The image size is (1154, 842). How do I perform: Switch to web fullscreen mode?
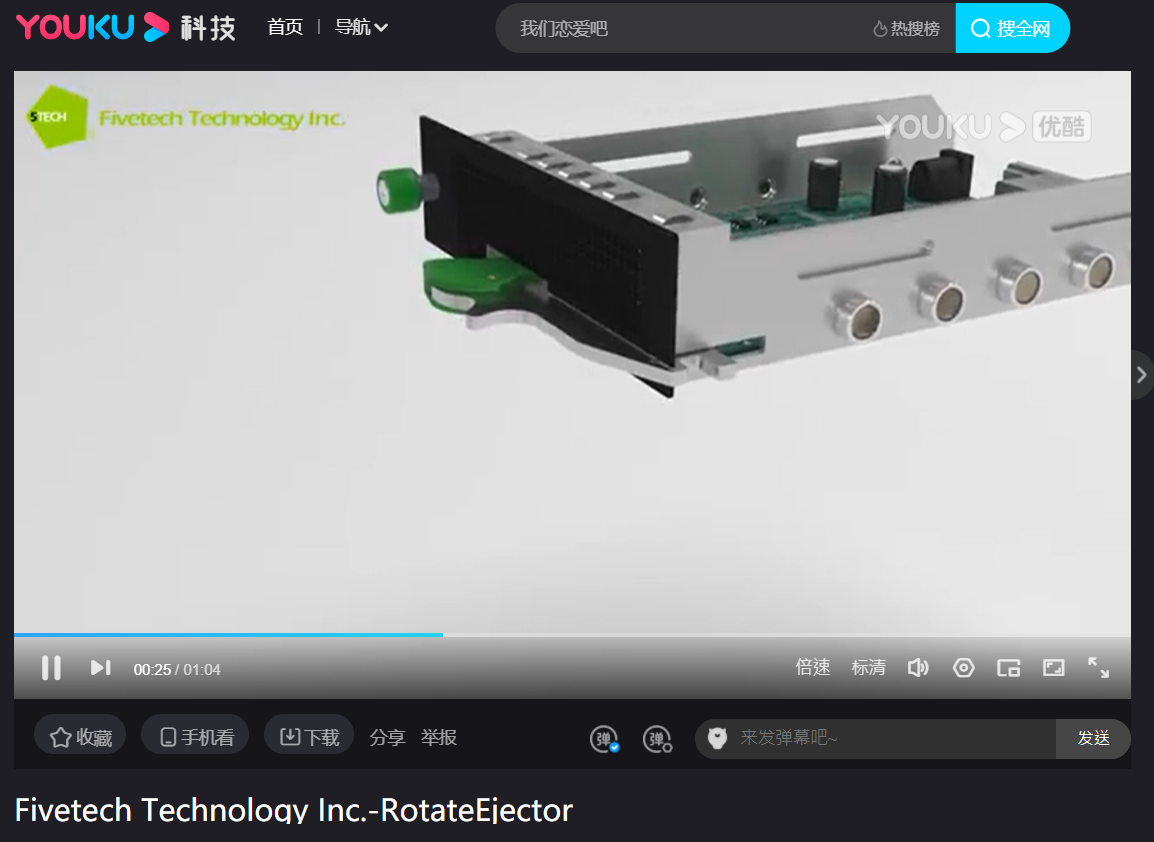point(1054,668)
